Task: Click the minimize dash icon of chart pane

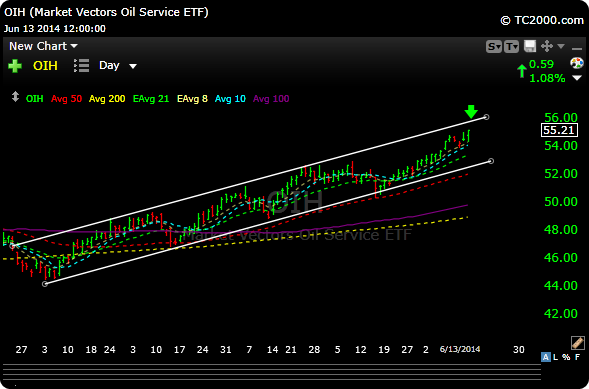Action: pos(577,49)
